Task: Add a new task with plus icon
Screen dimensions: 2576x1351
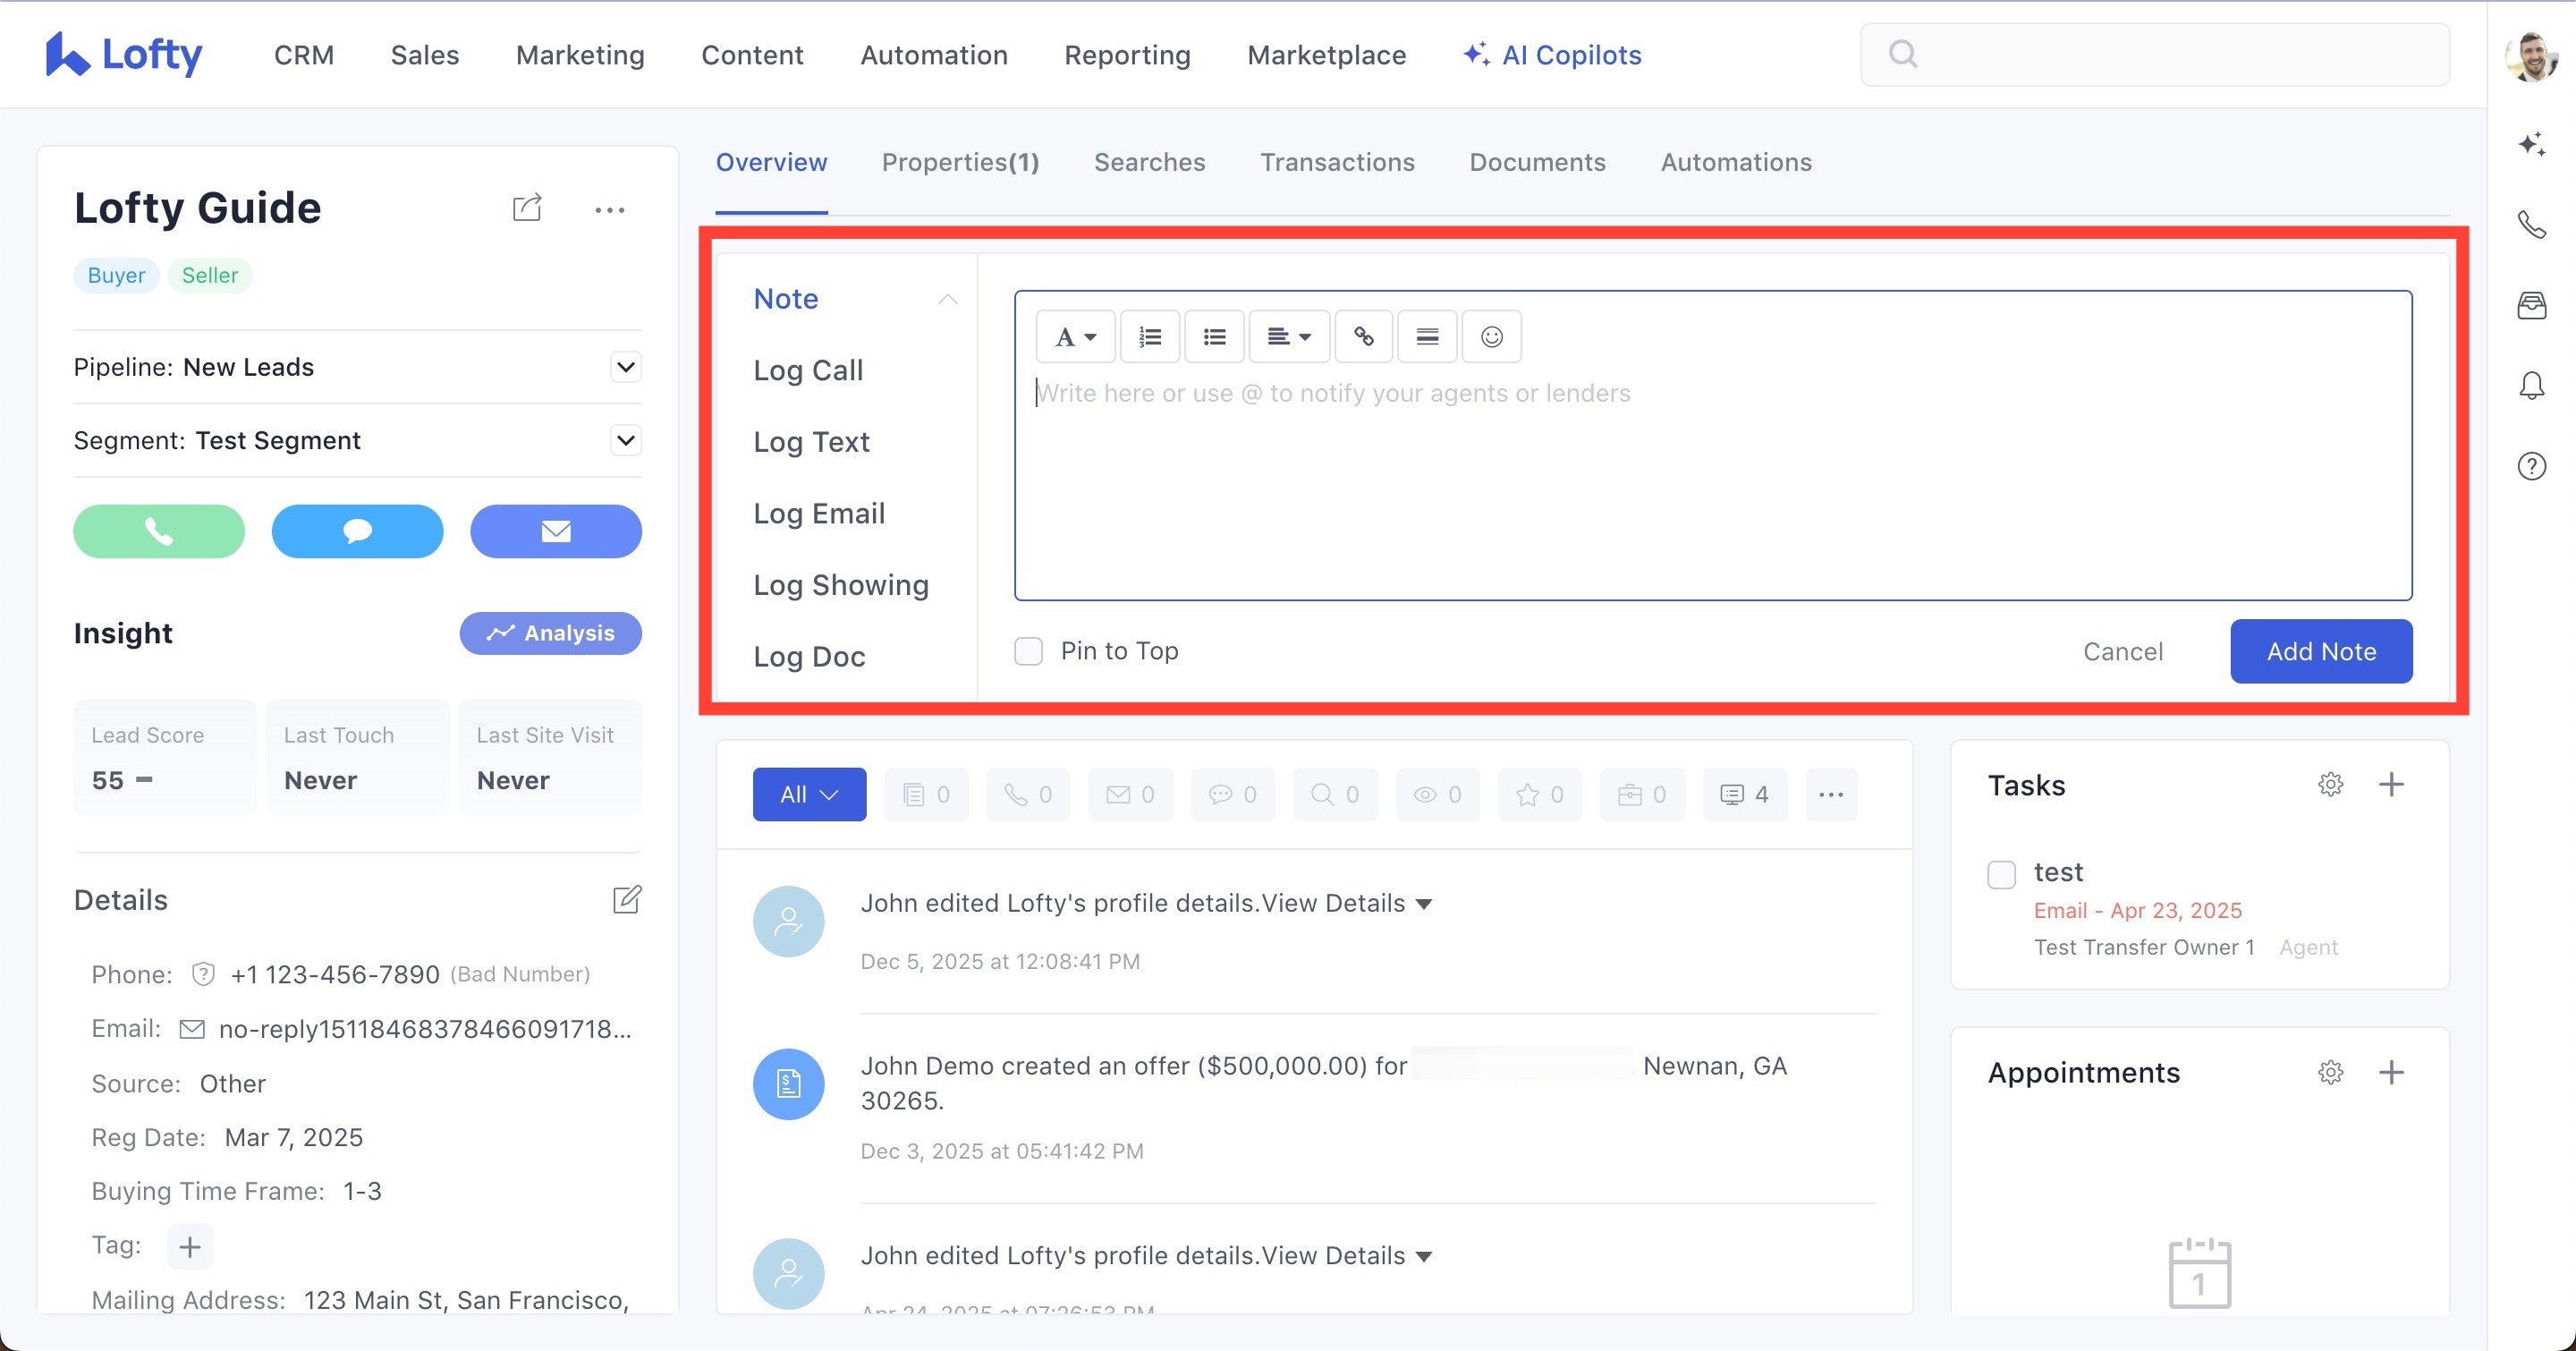Action: [x=2391, y=785]
